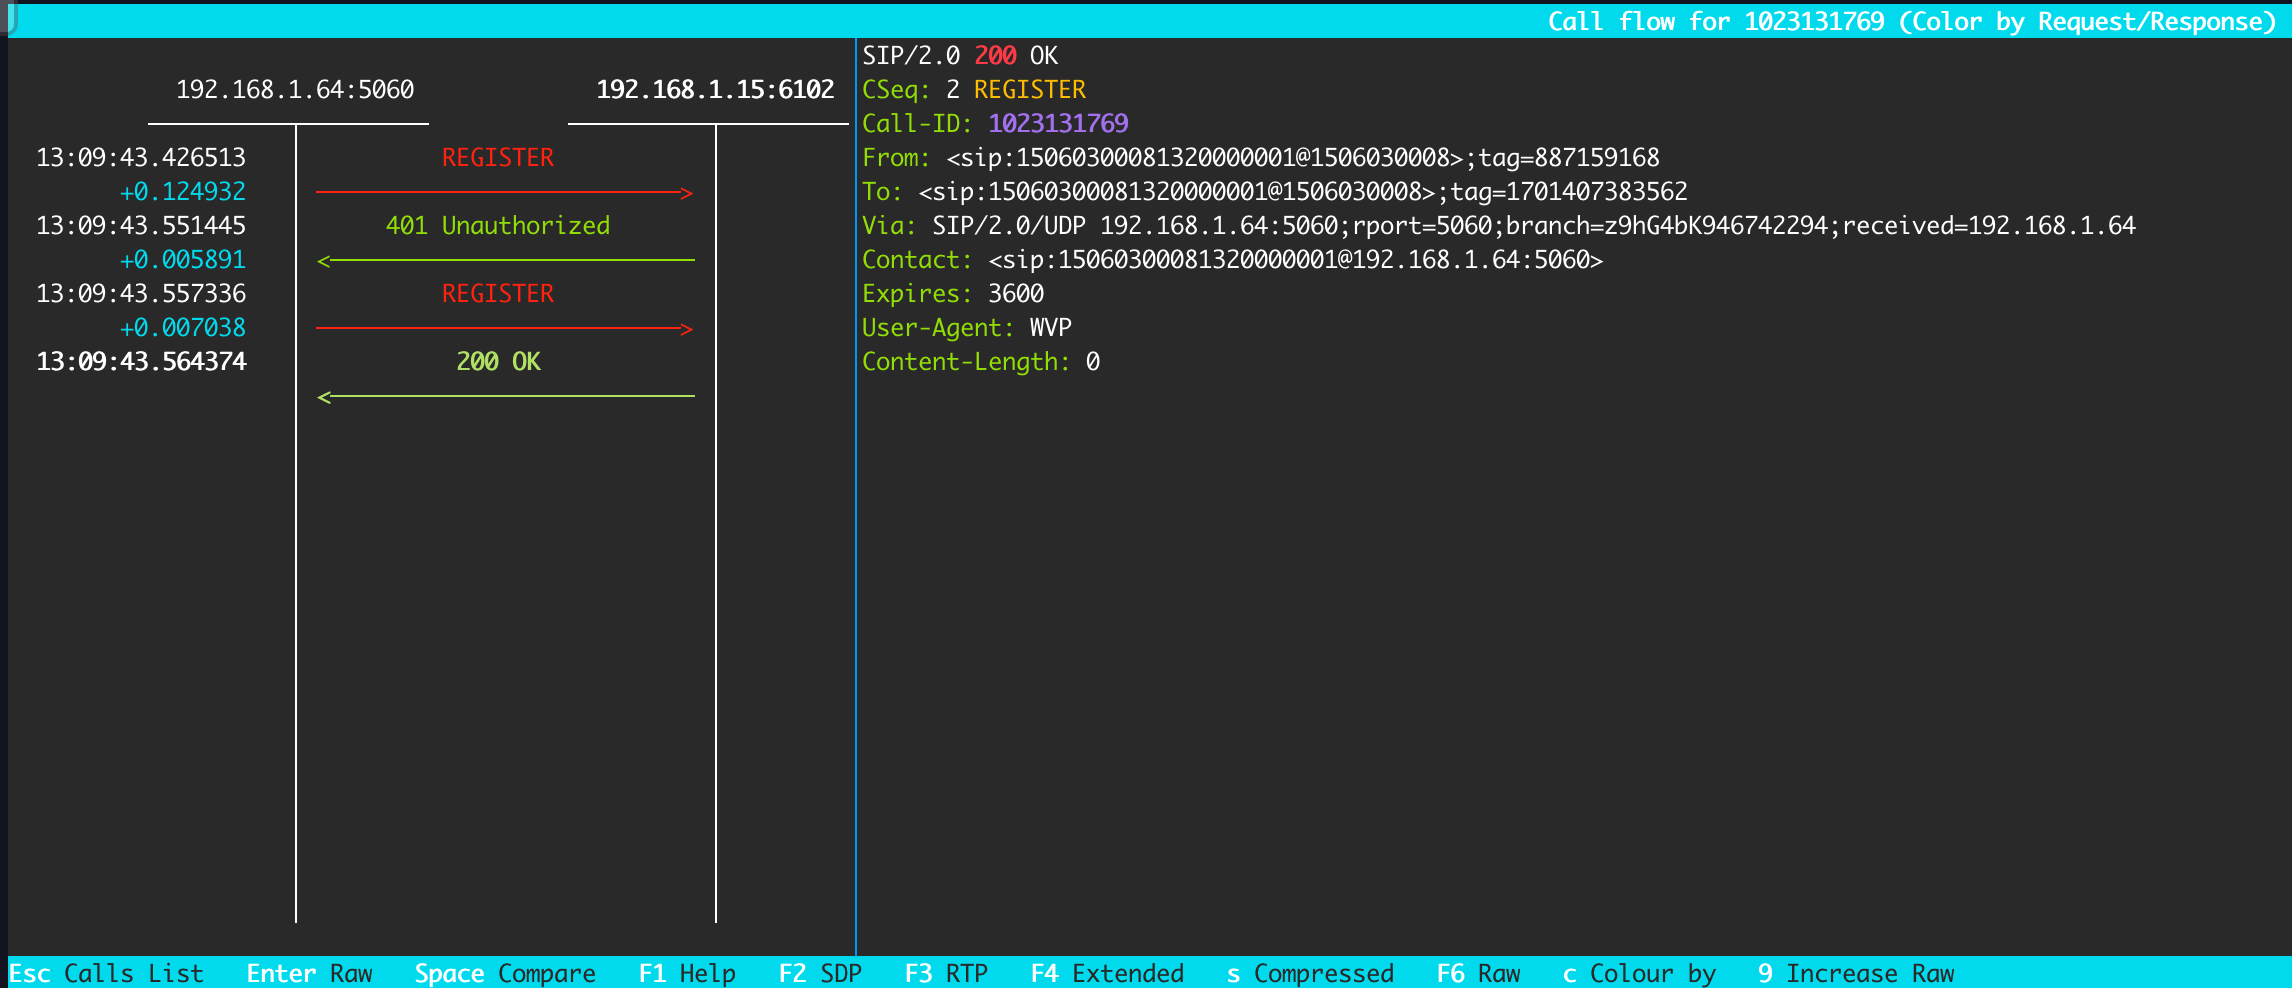Select timestamp 13:09:43.564374 row
This screenshot has width=2292, height=988.
click(x=141, y=362)
